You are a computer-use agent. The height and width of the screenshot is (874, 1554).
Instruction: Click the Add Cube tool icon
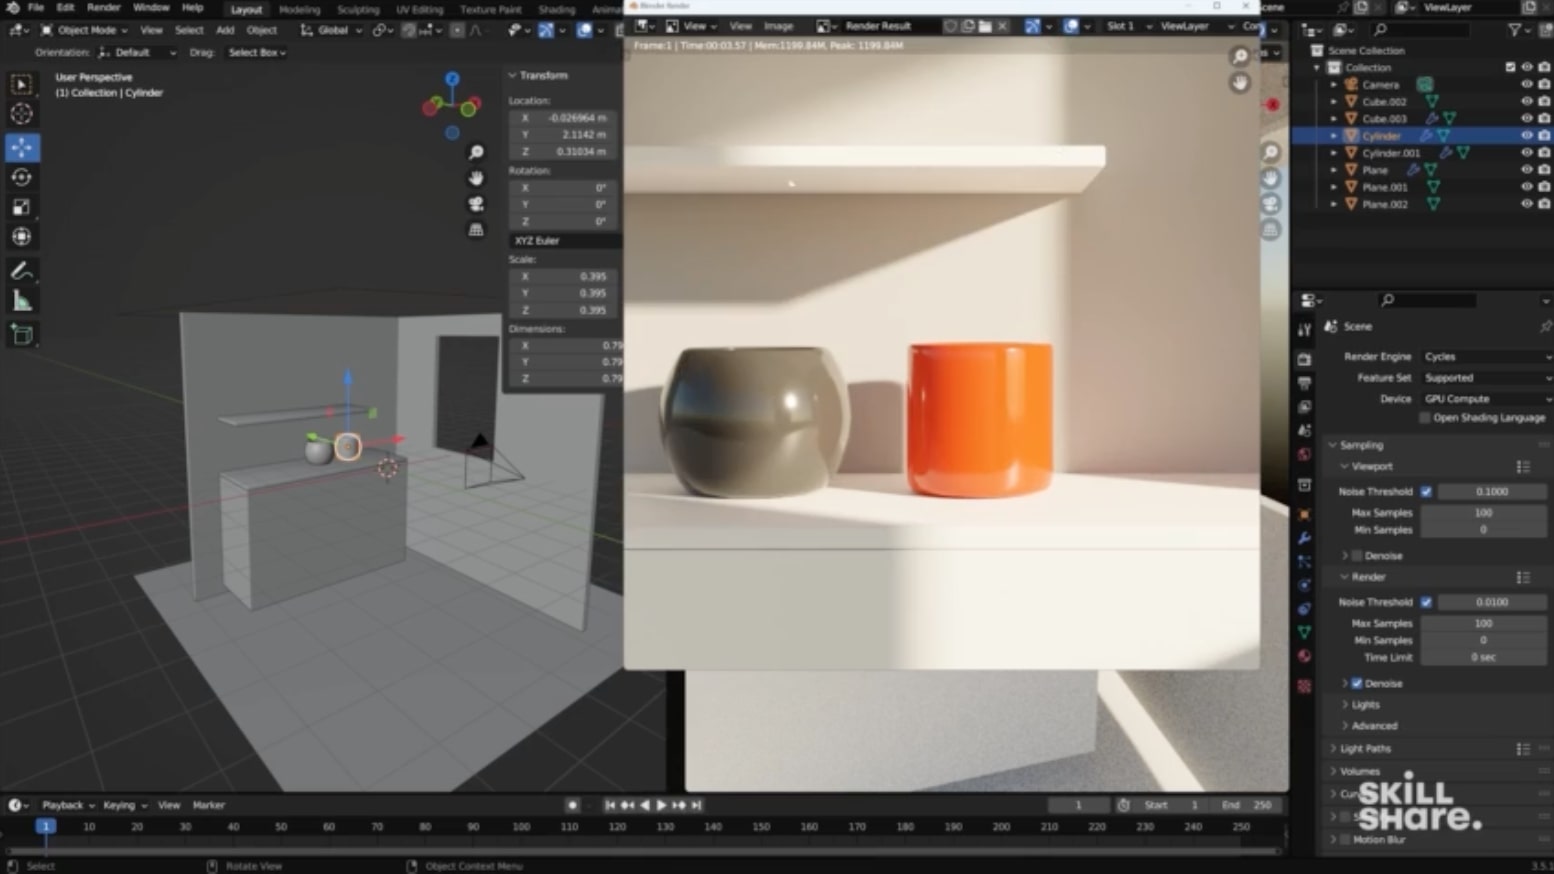(x=21, y=335)
